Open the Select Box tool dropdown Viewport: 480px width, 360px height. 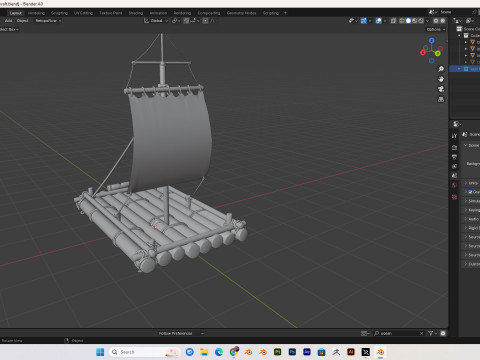pos(9,29)
